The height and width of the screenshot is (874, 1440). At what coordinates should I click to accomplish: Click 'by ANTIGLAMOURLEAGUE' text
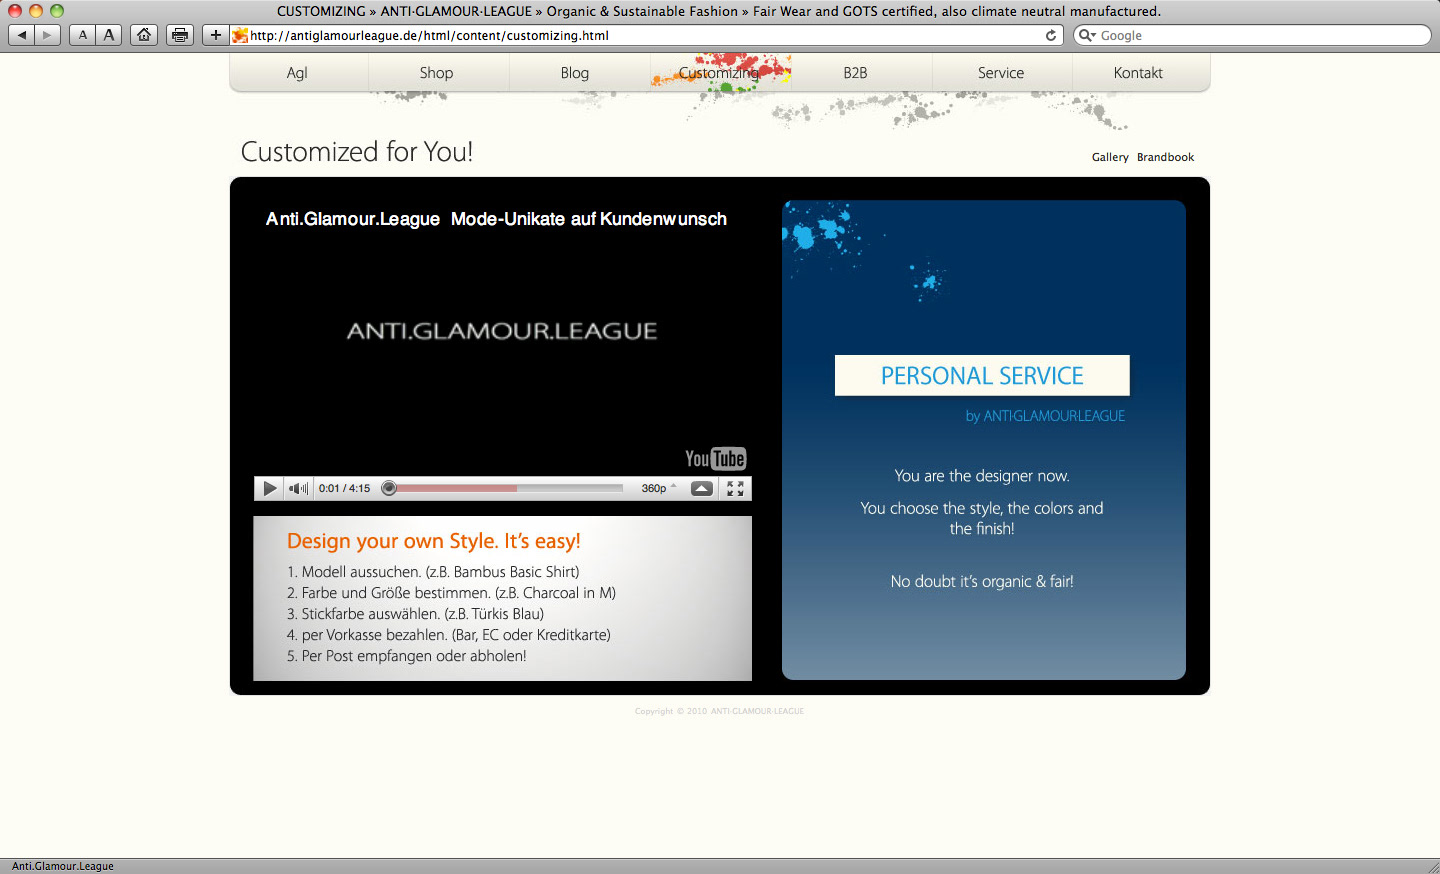[1045, 416]
